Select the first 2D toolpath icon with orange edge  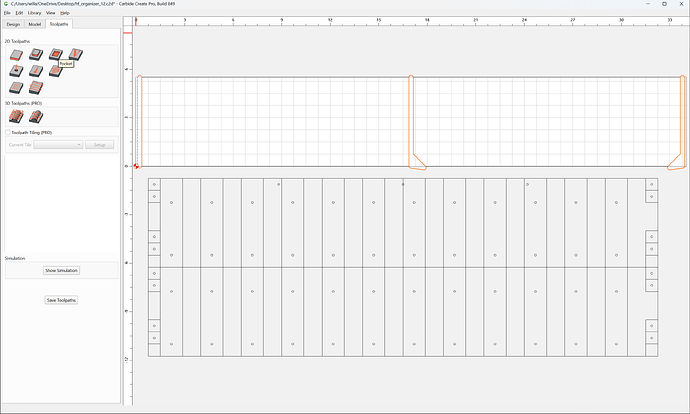[16, 55]
